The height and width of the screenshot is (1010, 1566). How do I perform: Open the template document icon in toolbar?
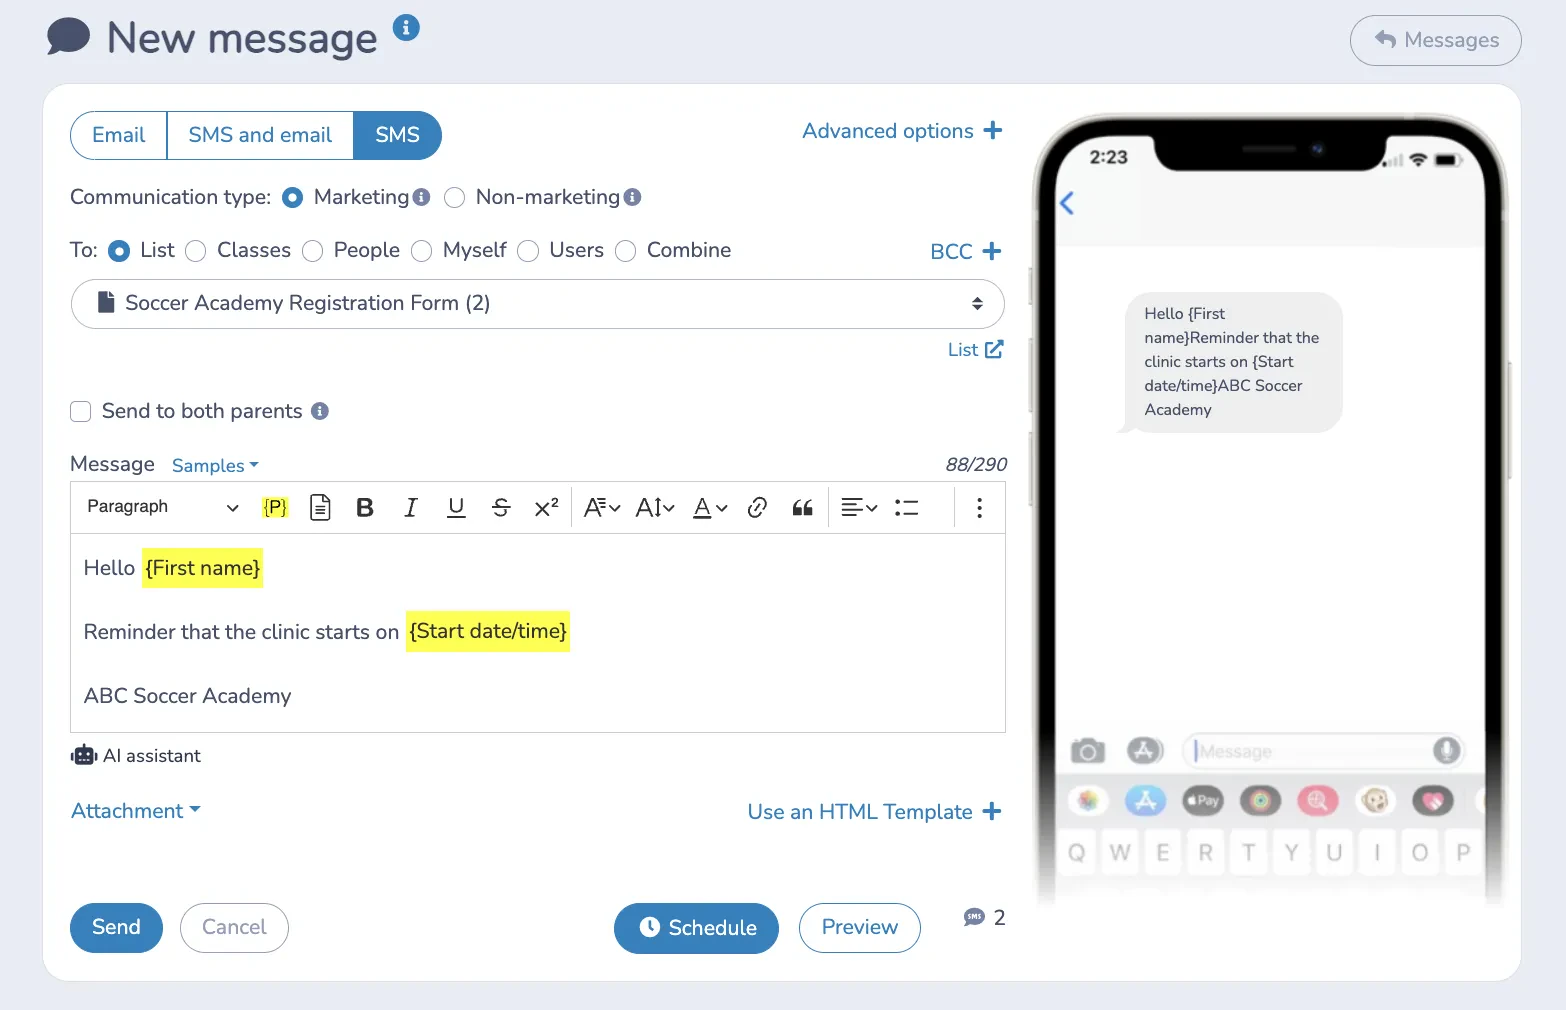[x=320, y=507]
